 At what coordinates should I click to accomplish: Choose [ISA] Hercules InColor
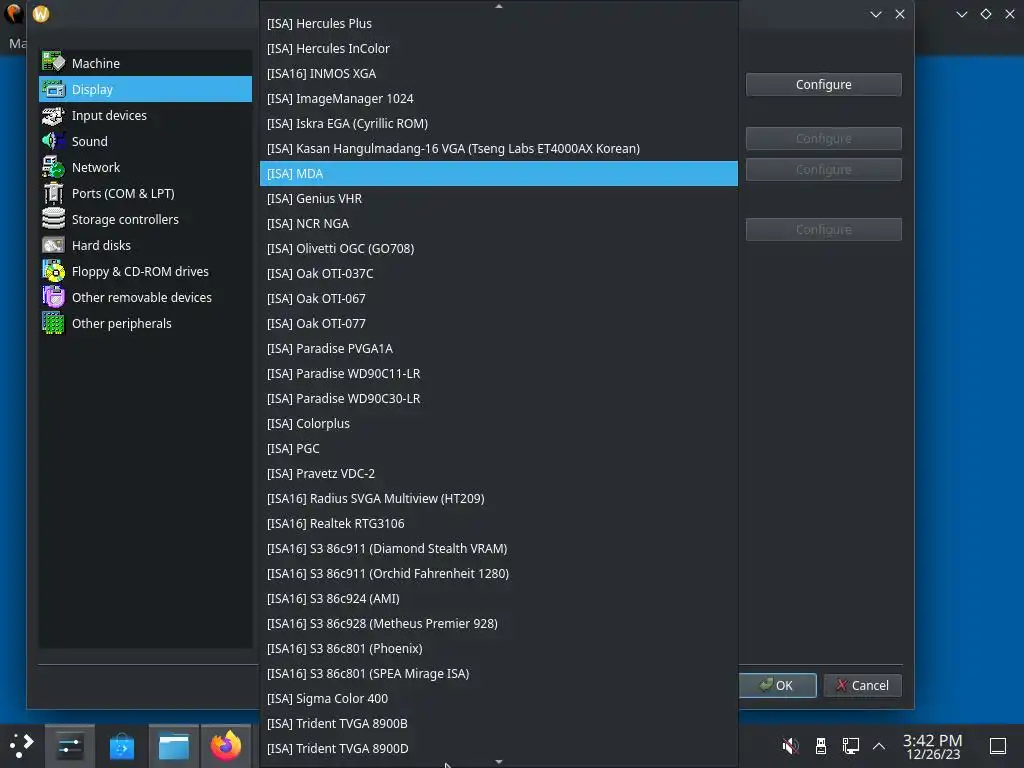click(499, 48)
